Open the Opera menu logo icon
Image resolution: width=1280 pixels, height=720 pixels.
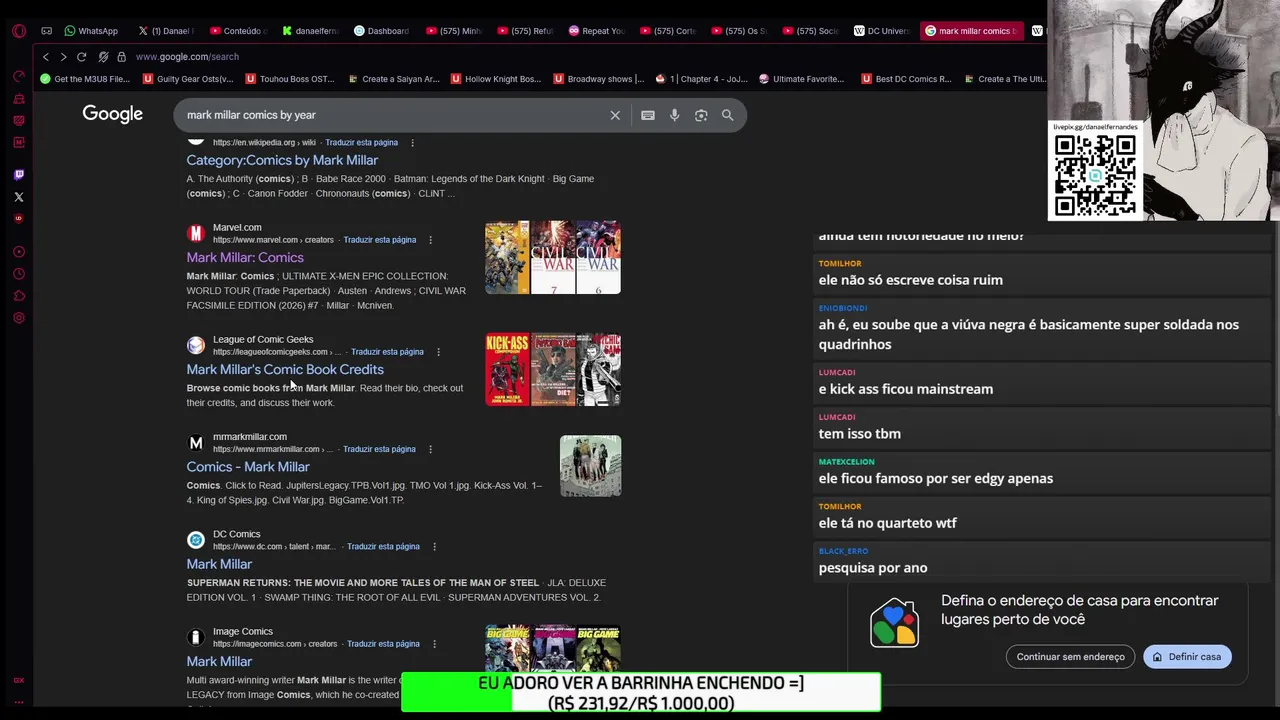(x=18, y=31)
